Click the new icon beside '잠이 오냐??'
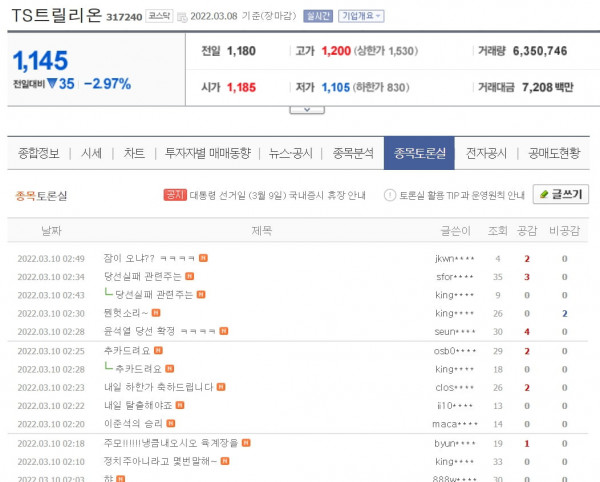Viewport: 600px width, 482px height. 204,258
